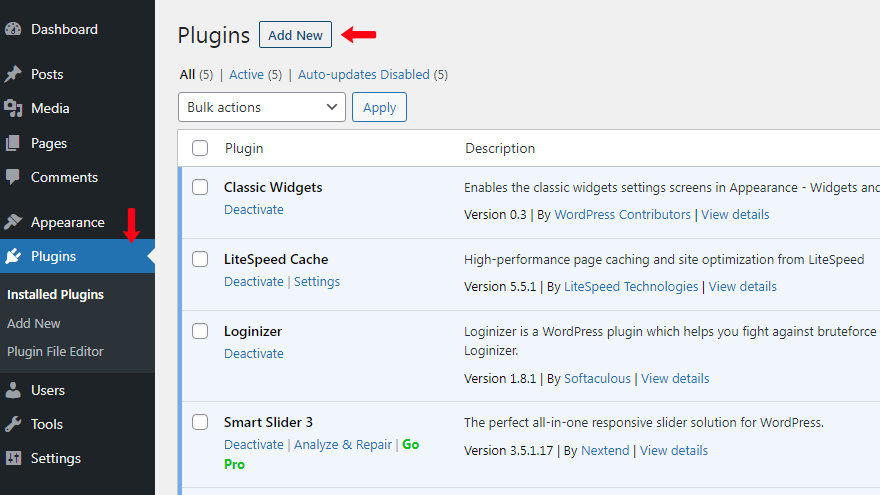
Task: Click the Tools wrench icon
Action: [x=13, y=425]
